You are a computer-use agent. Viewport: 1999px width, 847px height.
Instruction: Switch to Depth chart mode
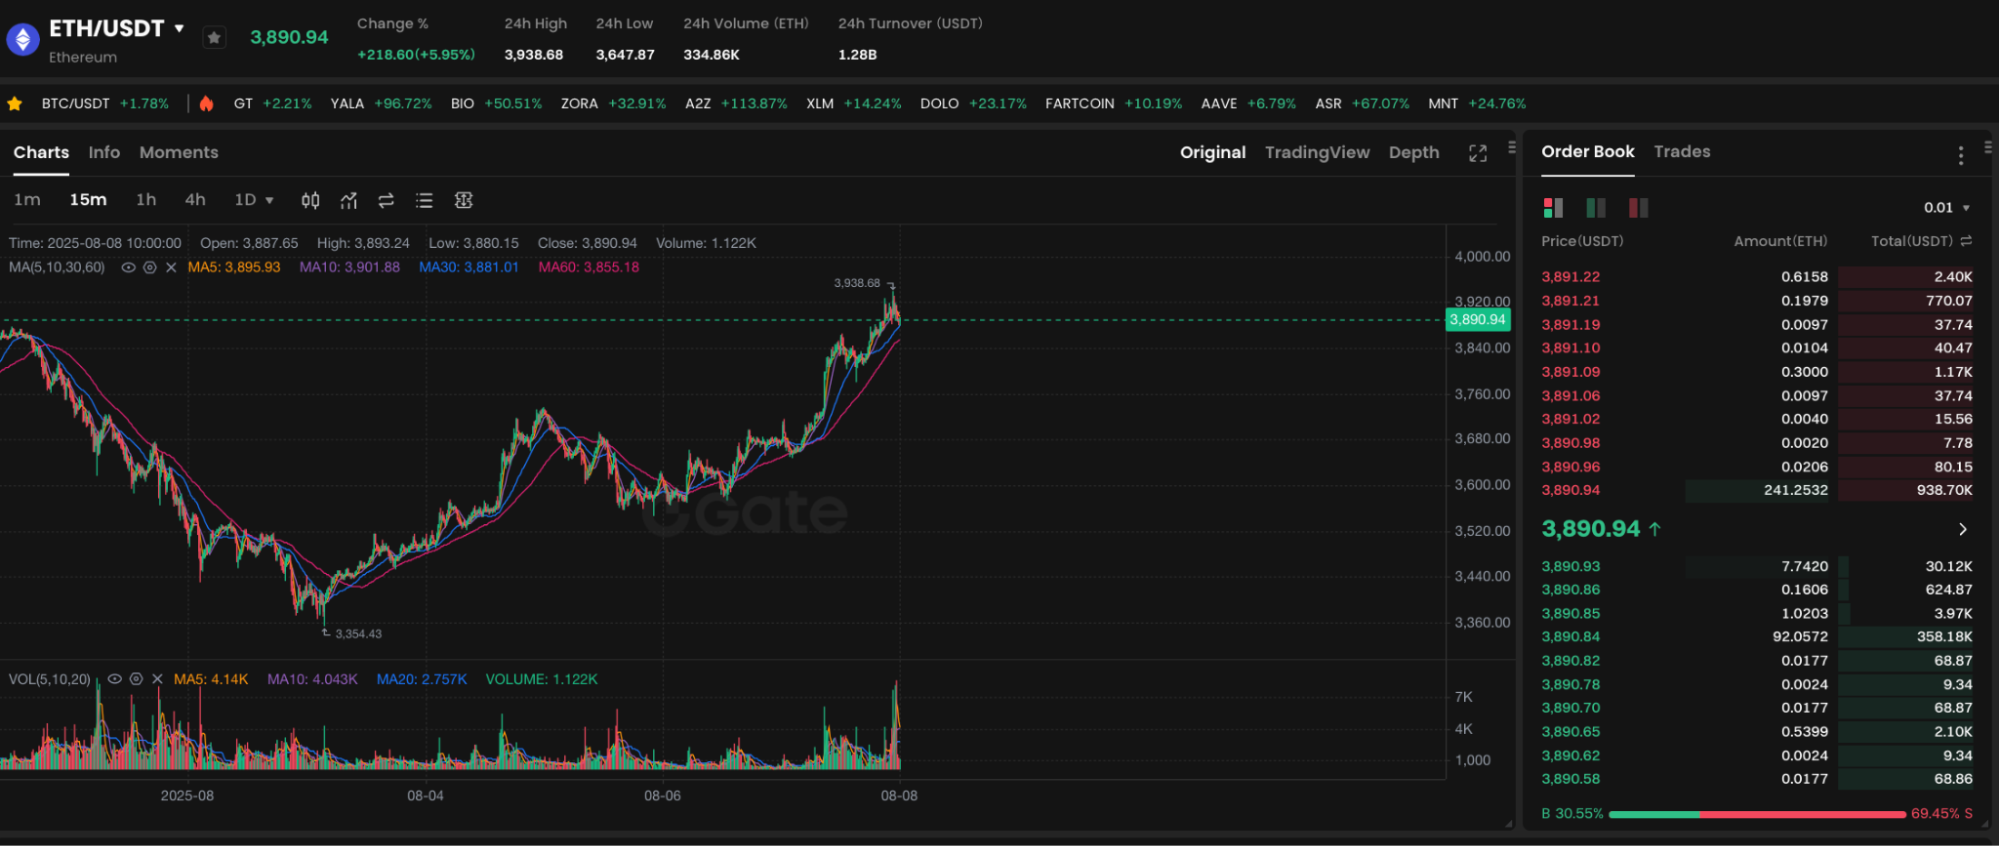pyautogui.click(x=1414, y=153)
